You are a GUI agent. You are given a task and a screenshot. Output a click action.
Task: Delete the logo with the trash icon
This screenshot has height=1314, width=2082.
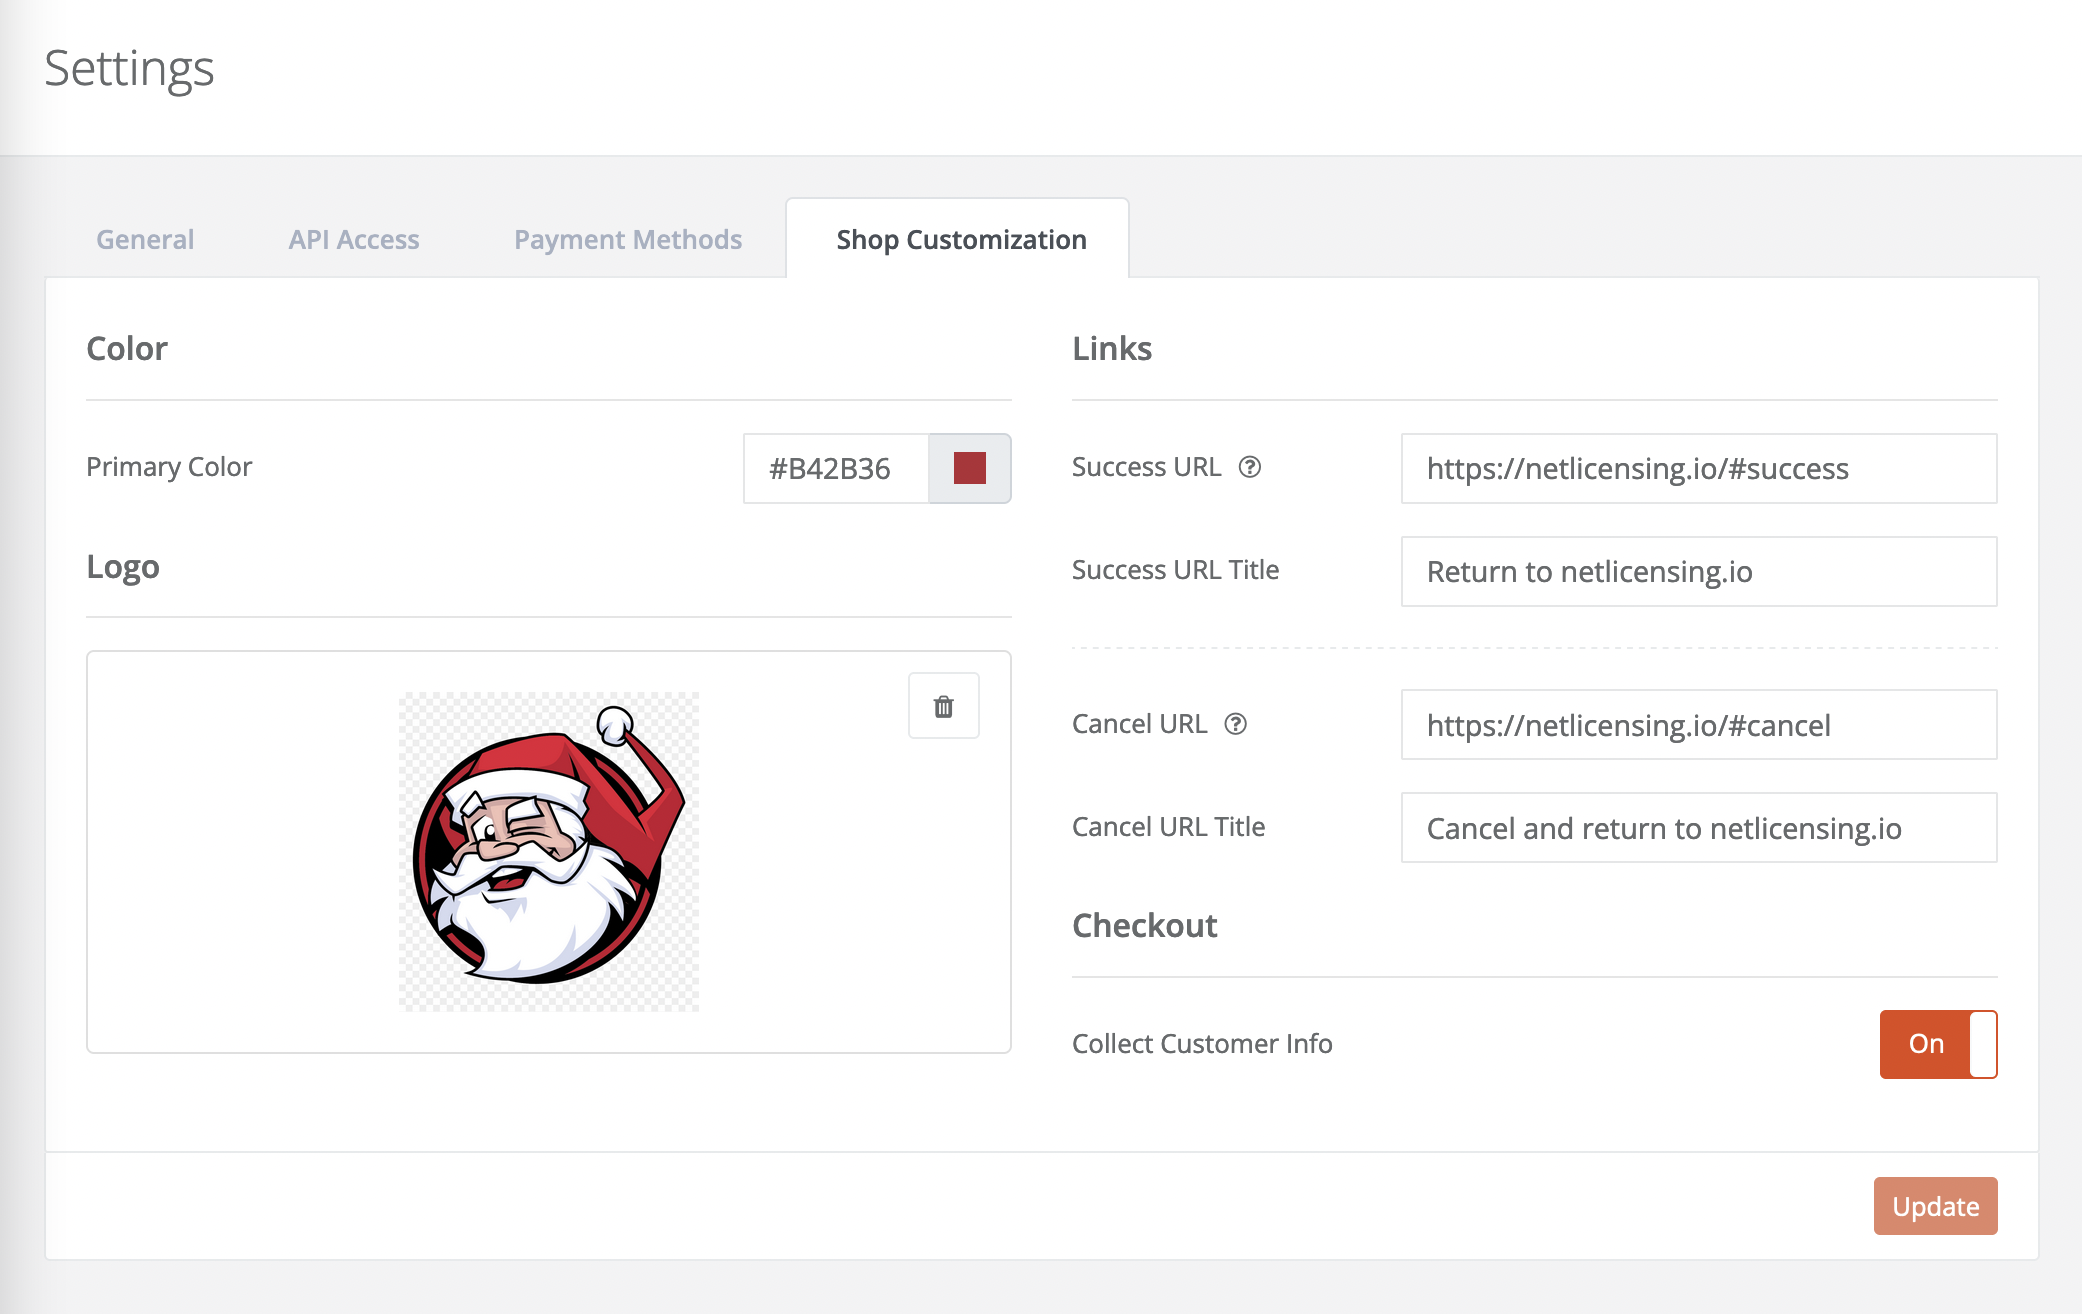click(943, 706)
